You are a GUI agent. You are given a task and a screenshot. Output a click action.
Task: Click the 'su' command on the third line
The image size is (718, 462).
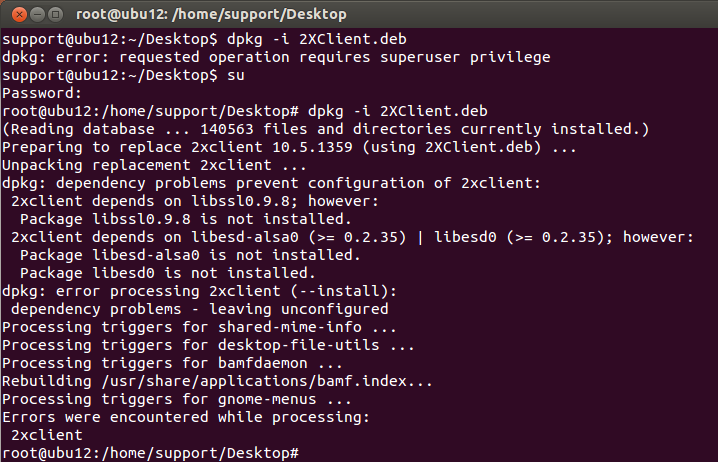tap(236, 75)
